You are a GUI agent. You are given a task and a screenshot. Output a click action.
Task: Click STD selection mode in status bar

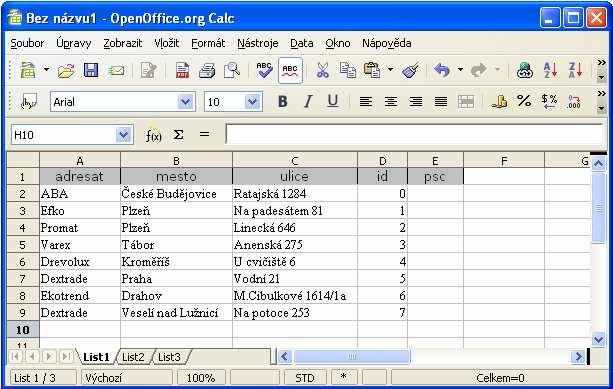(x=305, y=378)
